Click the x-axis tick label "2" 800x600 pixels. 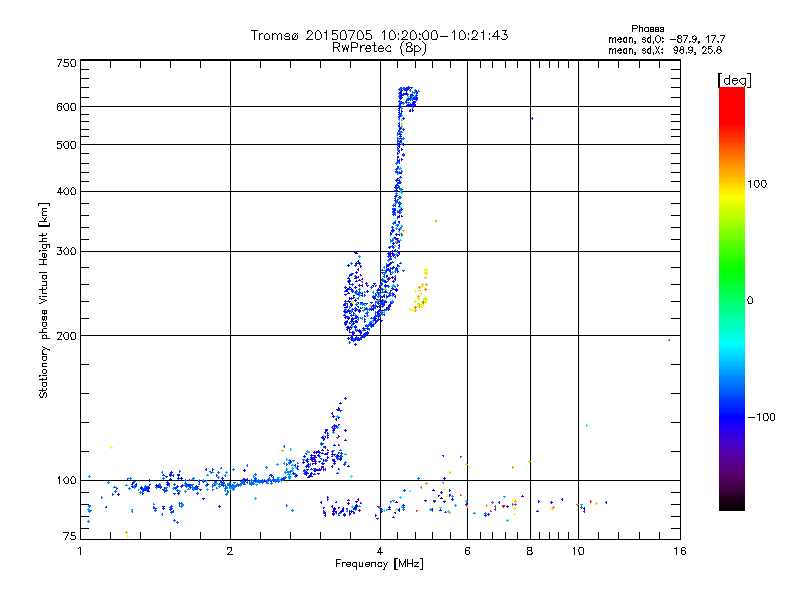click(x=230, y=551)
